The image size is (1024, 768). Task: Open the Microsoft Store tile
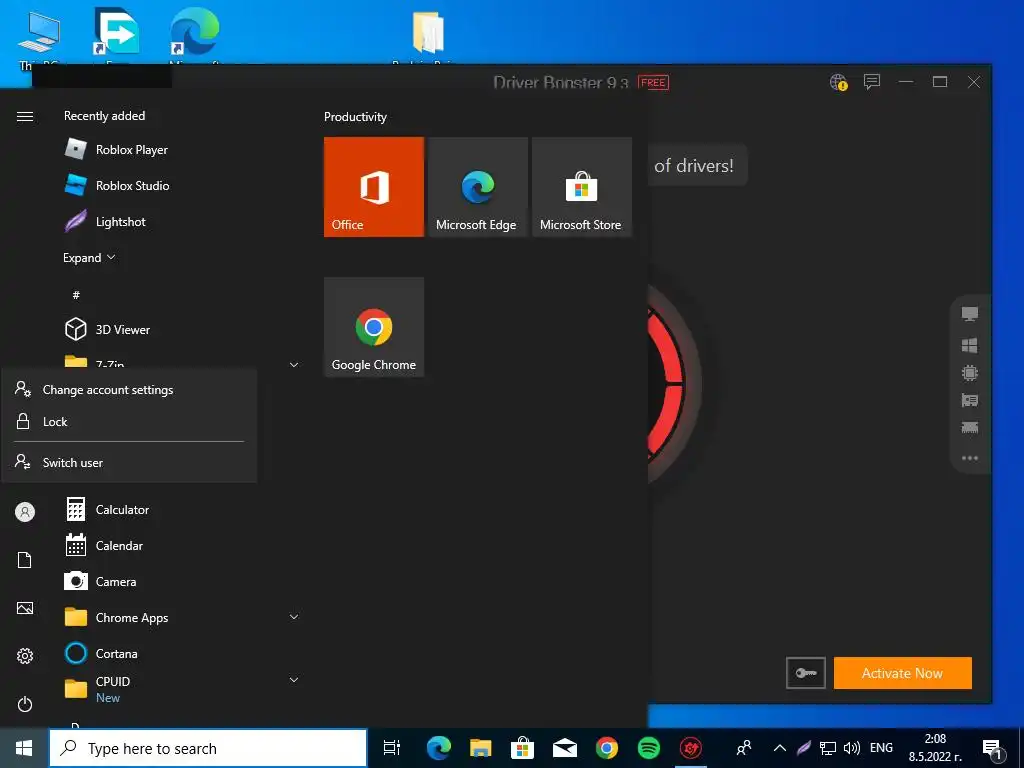(x=581, y=187)
